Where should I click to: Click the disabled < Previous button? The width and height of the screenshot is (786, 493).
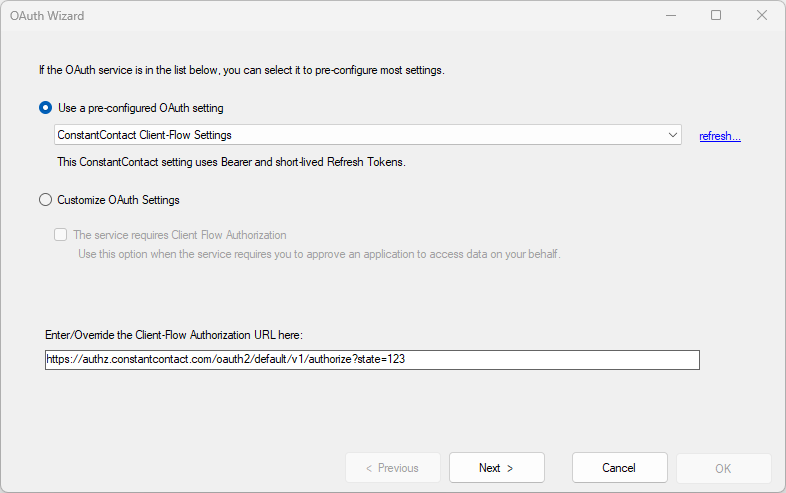point(392,468)
